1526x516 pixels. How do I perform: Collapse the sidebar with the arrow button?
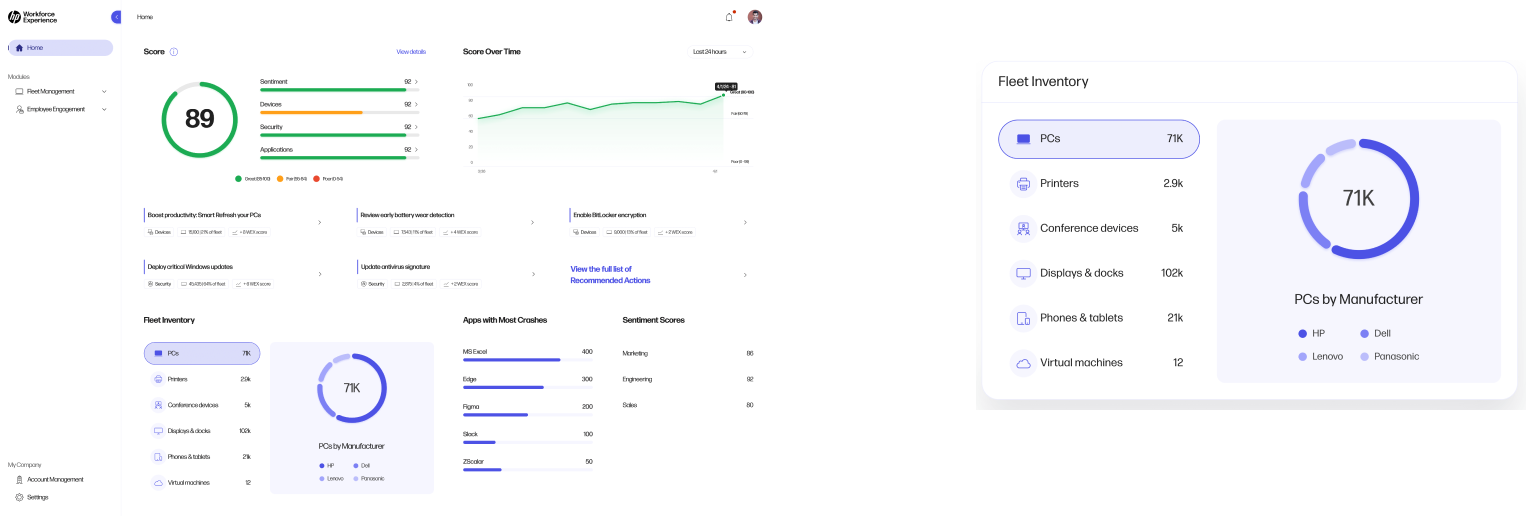click(x=116, y=17)
